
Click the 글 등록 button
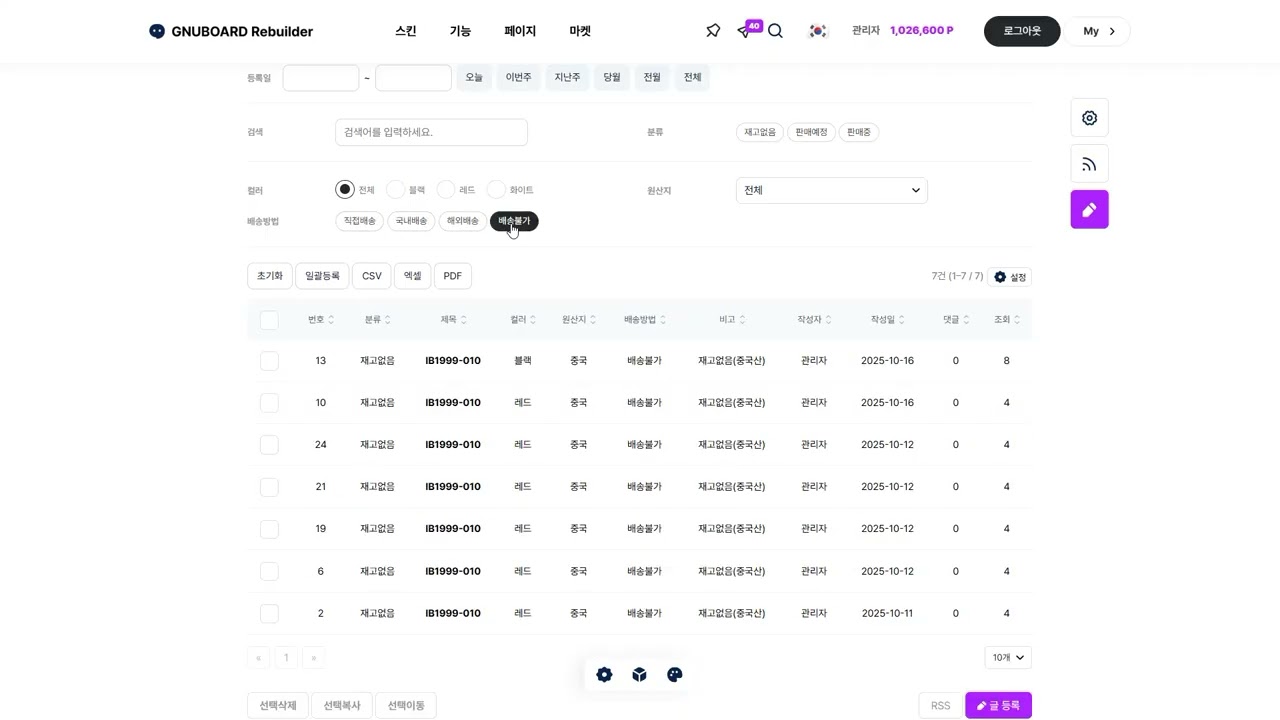pos(998,705)
